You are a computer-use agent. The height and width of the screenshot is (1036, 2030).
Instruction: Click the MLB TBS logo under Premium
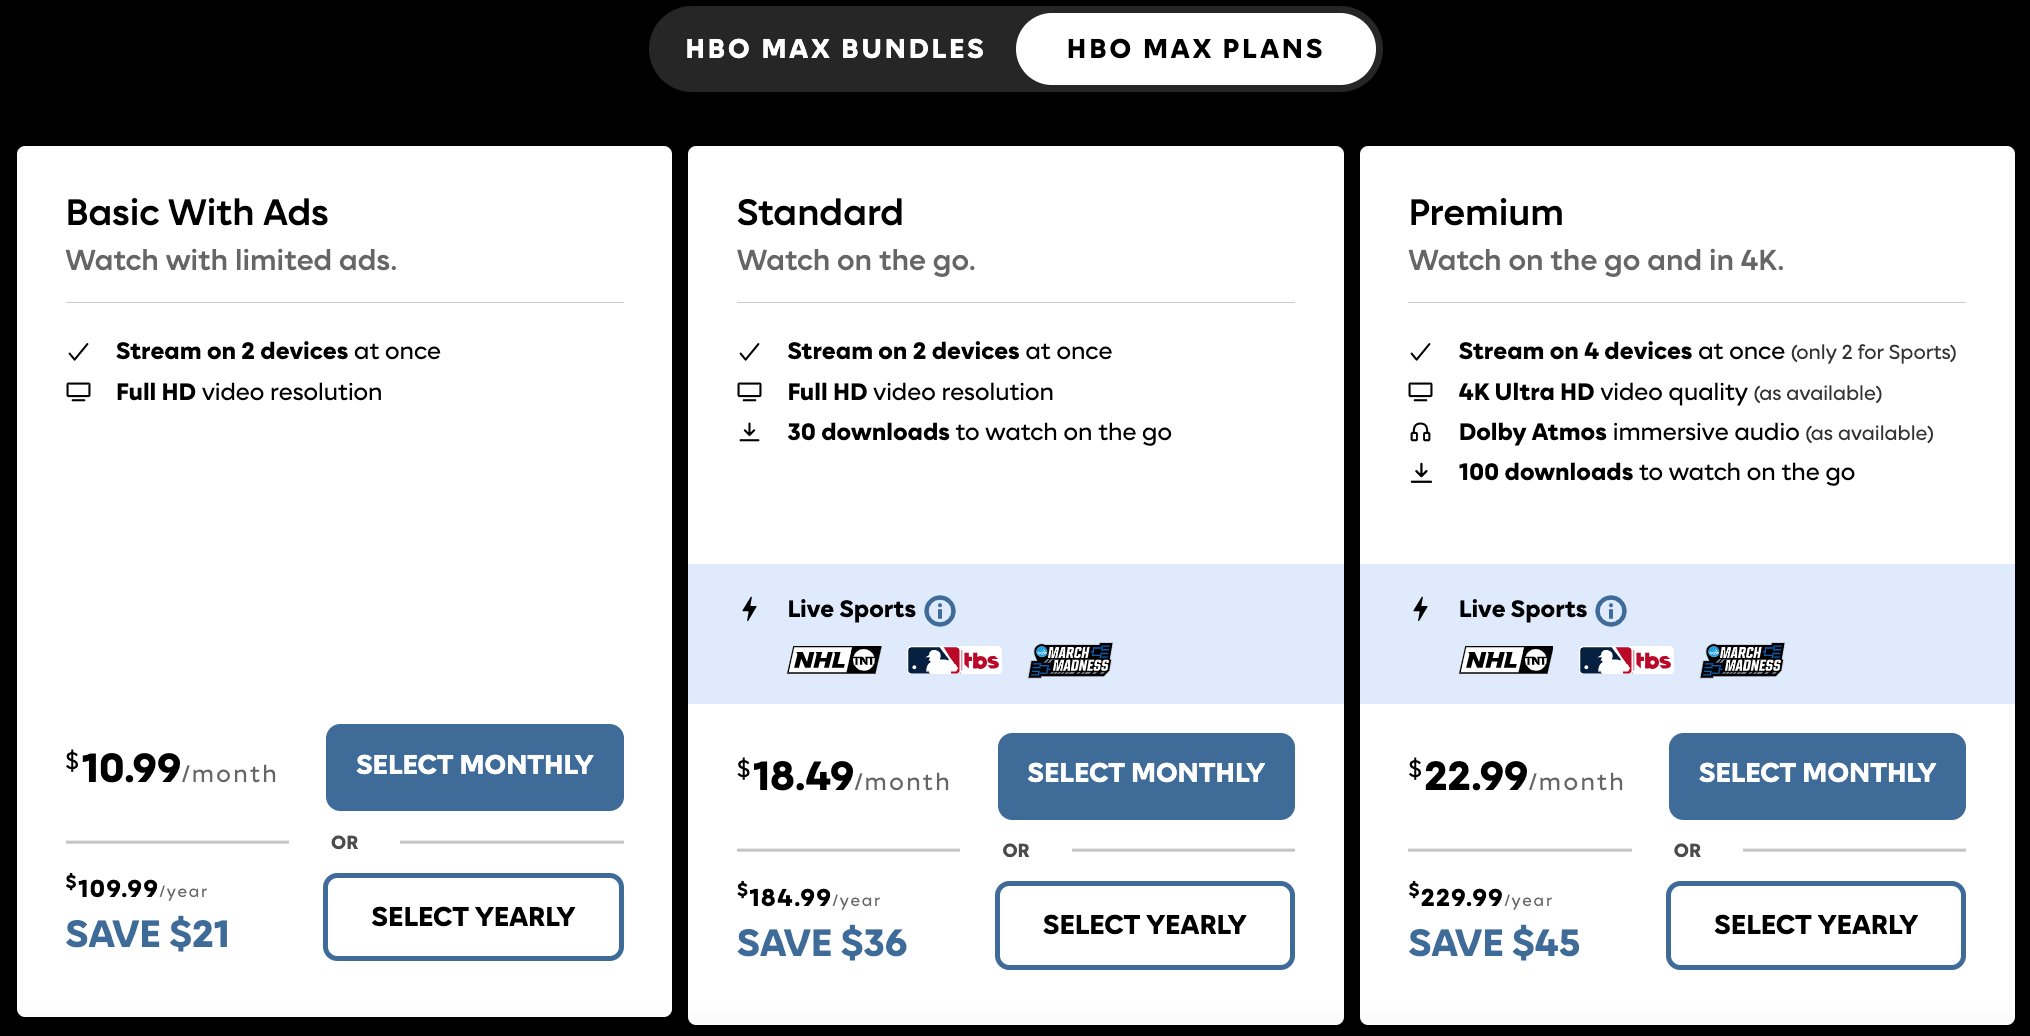[1626, 660]
